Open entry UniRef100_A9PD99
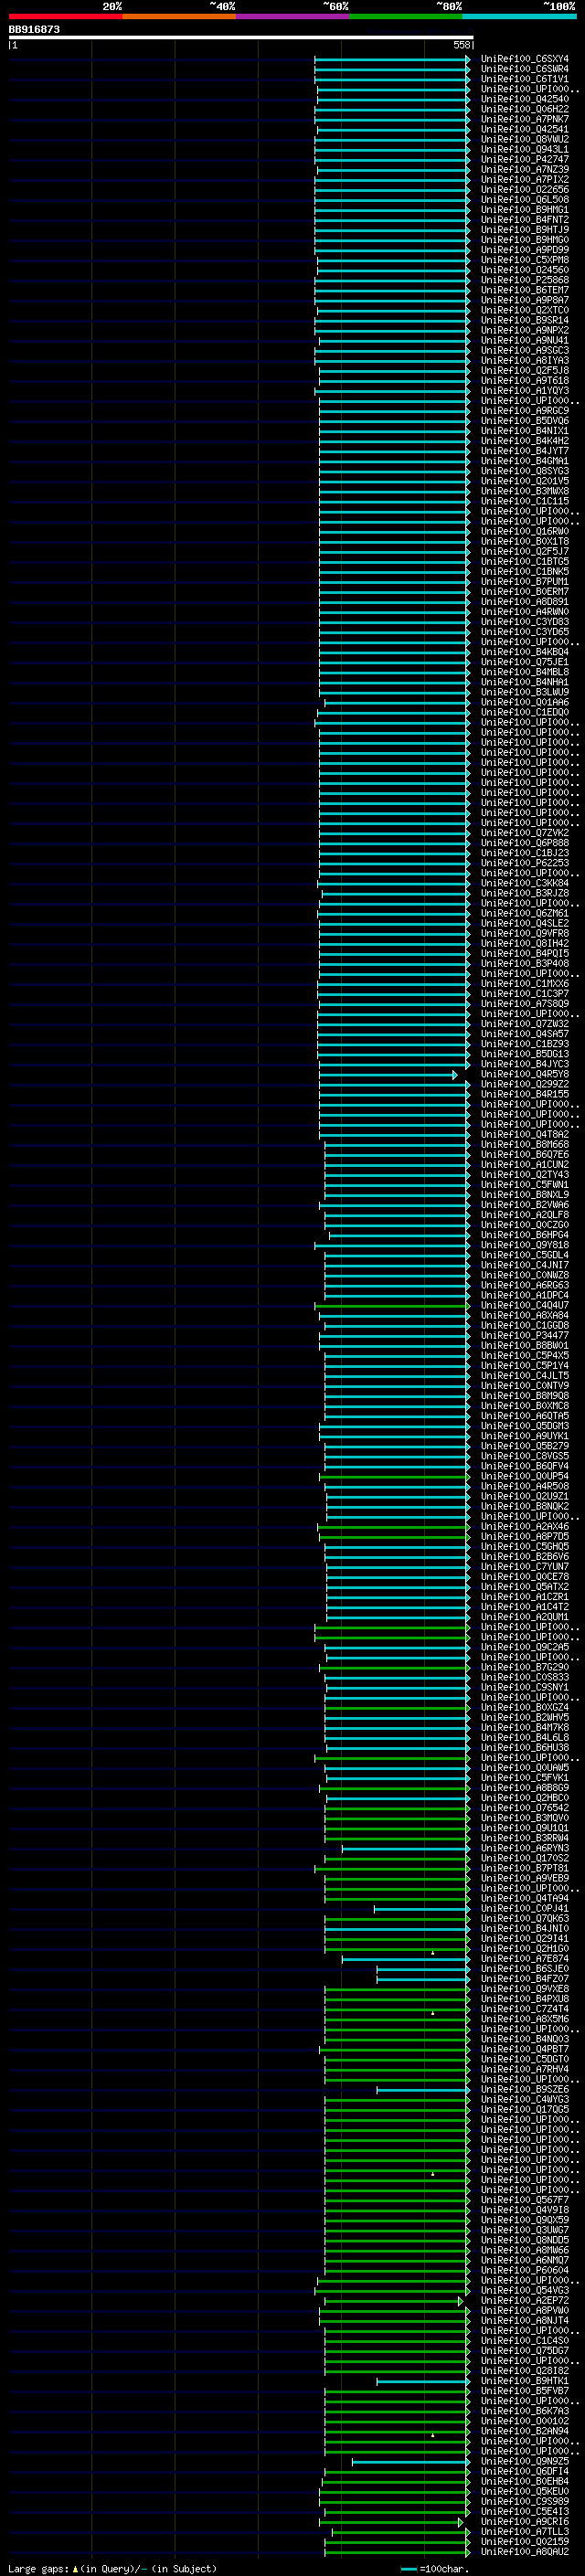This screenshot has width=585, height=2576. [x=524, y=250]
